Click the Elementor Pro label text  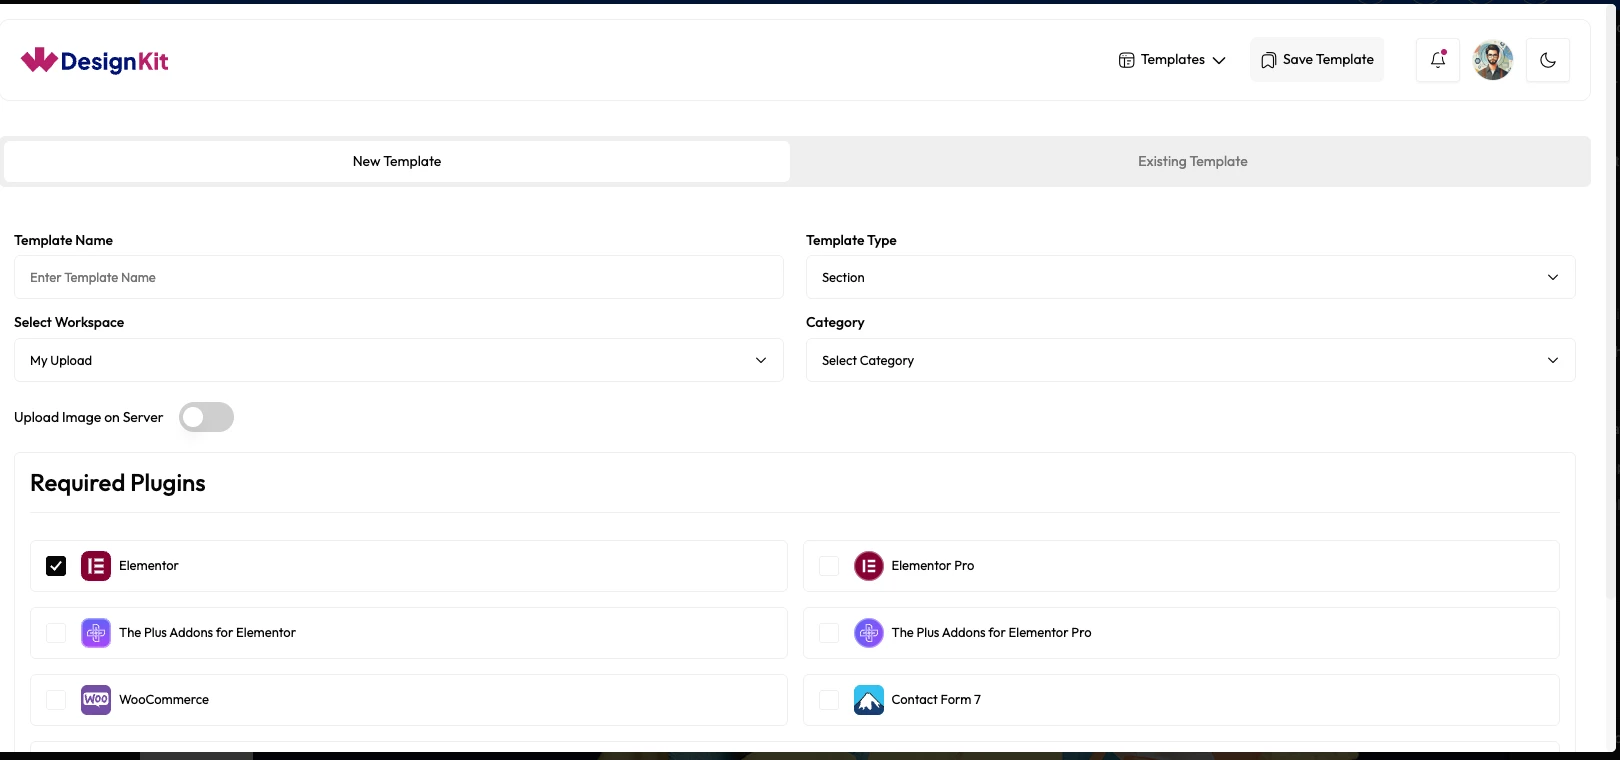tap(933, 566)
